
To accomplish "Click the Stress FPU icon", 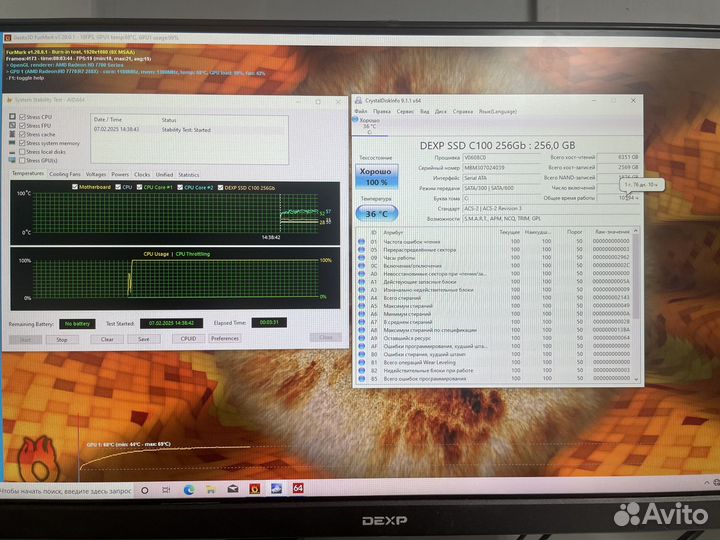I will (x=12, y=125).
